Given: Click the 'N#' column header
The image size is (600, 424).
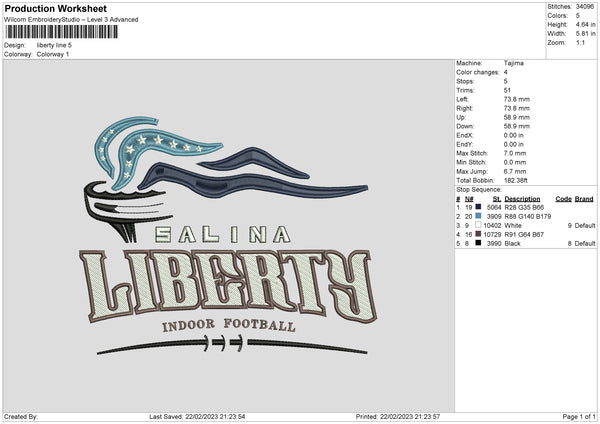Looking at the screenshot, I should coord(469,199).
